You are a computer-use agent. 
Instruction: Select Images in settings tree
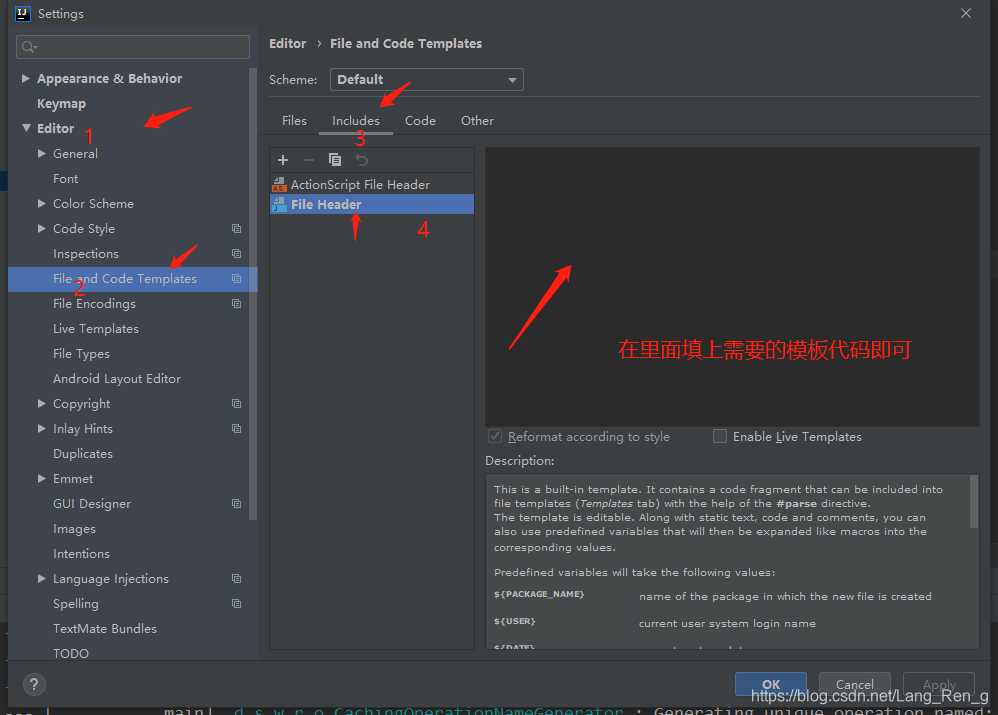(x=74, y=529)
